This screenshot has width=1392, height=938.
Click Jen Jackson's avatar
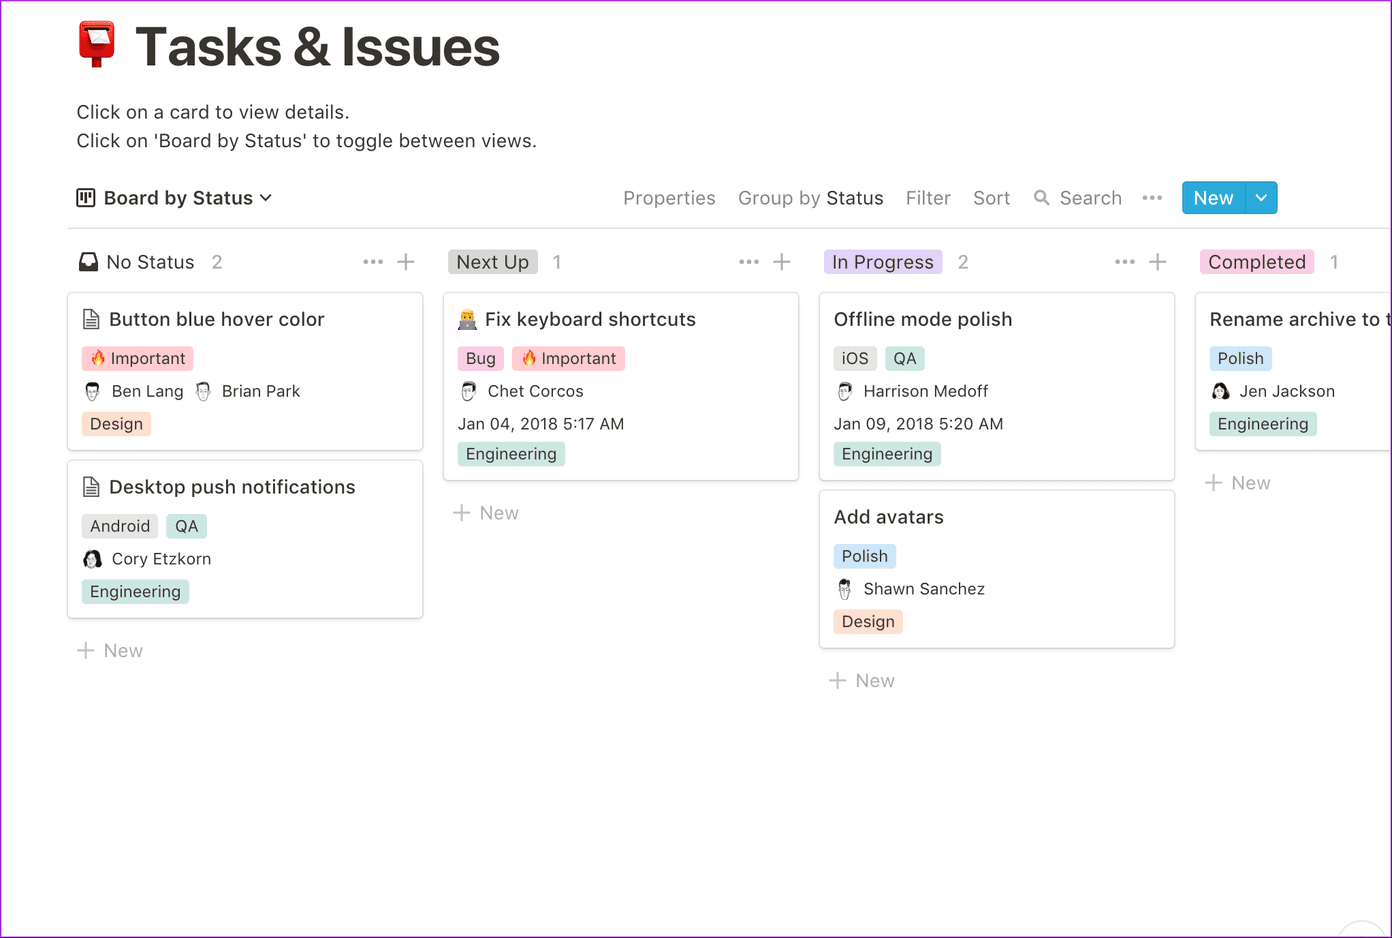pyautogui.click(x=1220, y=391)
